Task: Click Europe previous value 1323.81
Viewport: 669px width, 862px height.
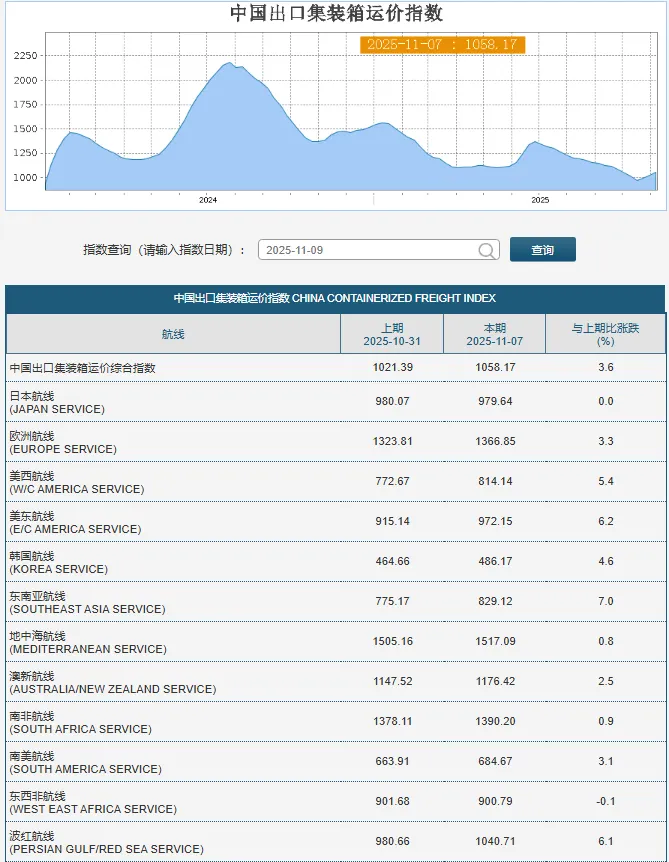Action: coord(392,441)
